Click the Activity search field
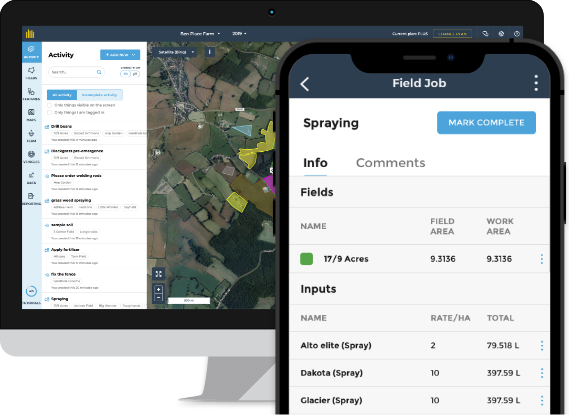The width and height of the screenshot is (569, 415). click(76, 72)
